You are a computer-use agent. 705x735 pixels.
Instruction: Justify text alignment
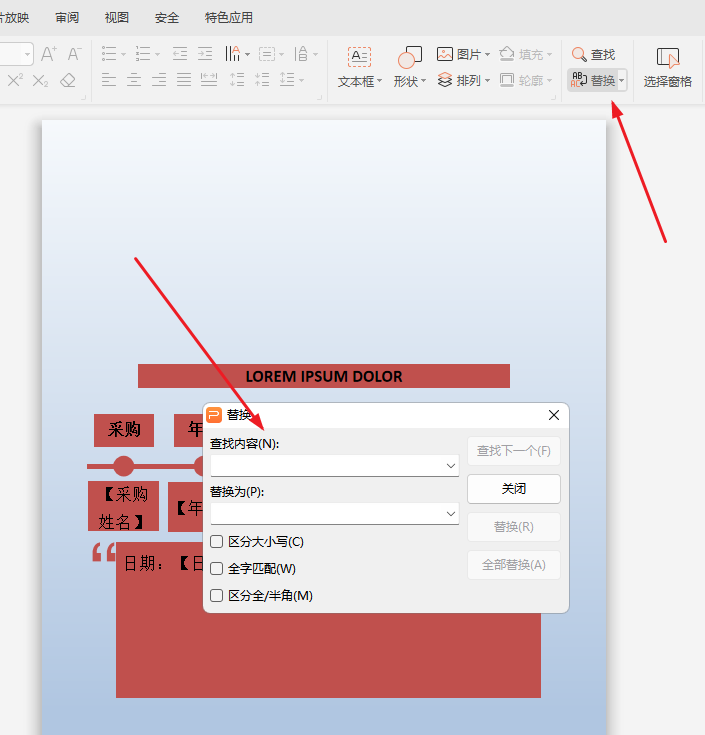click(x=184, y=80)
